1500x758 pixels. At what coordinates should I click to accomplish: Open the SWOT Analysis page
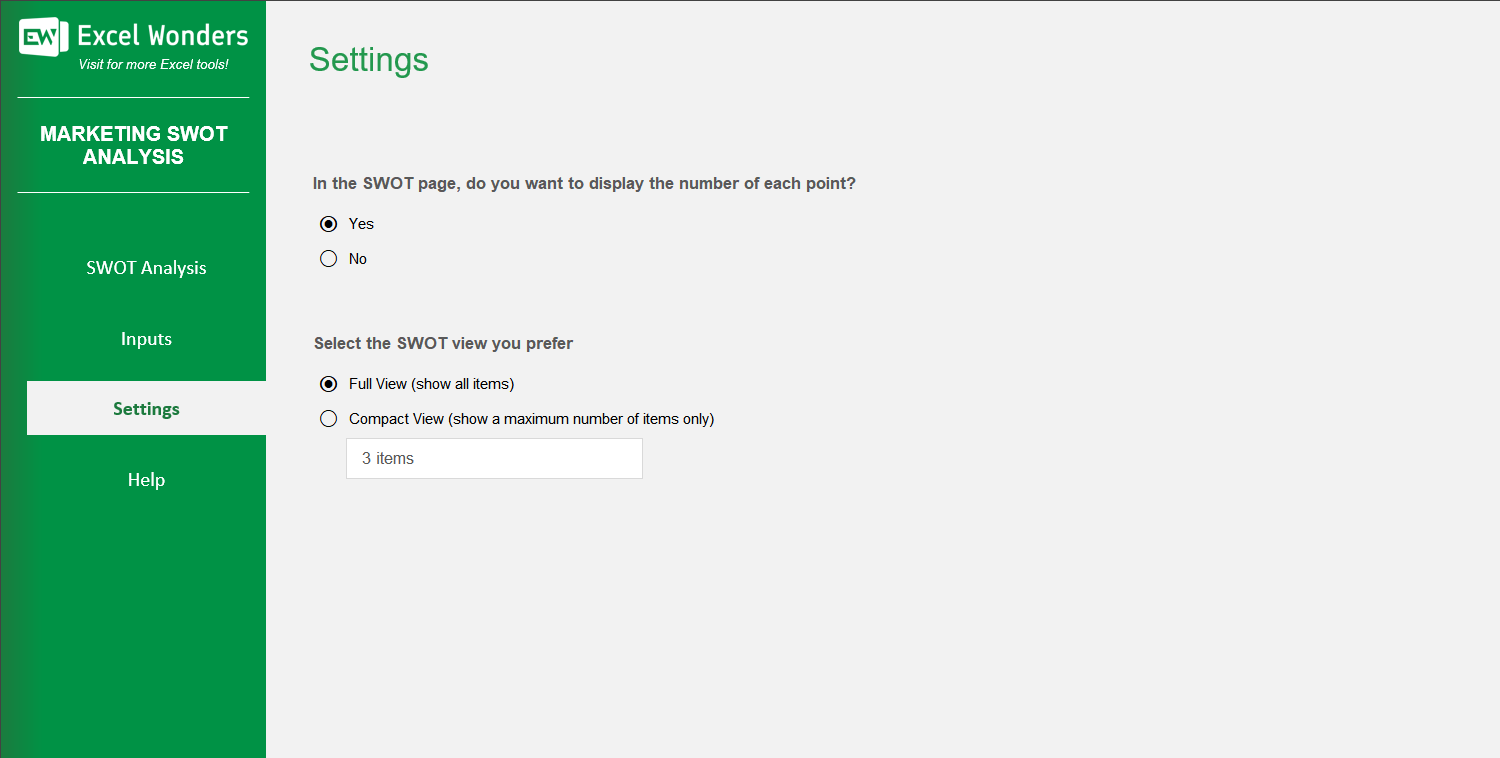pos(146,268)
